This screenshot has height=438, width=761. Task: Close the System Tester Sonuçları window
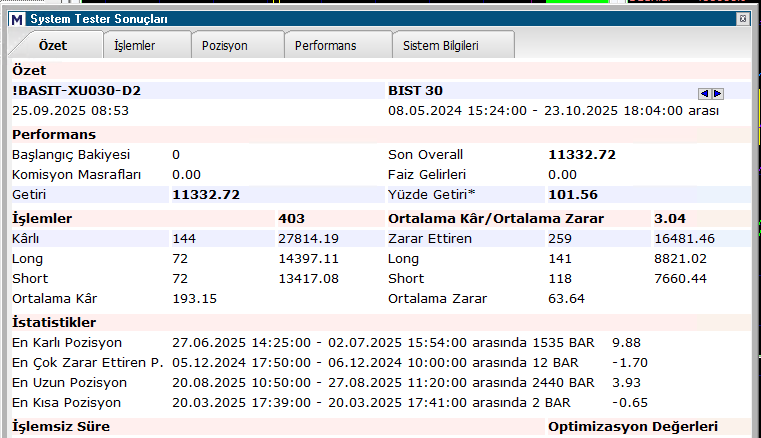click(743, 19)
